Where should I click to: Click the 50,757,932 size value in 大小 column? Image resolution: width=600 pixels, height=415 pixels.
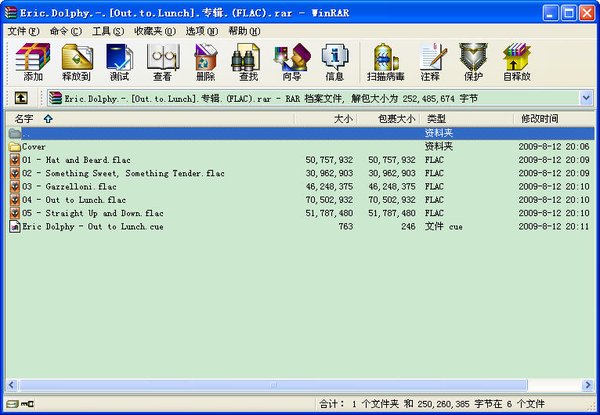[329, 160]
